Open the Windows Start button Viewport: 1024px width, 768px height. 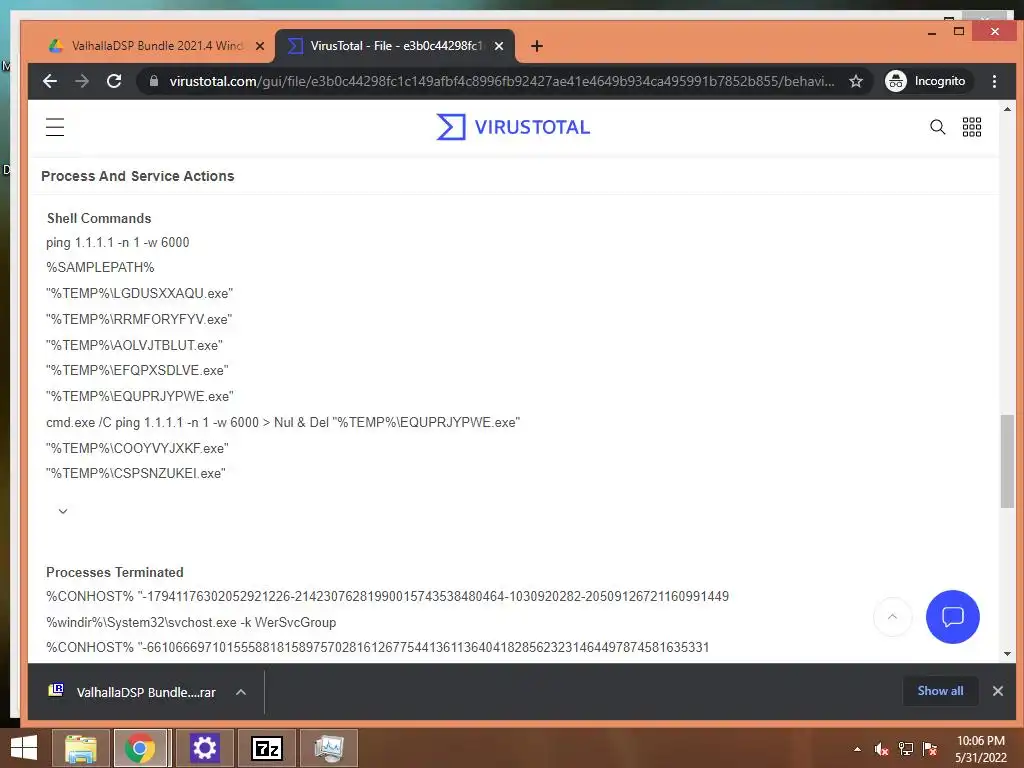[x=24, y=748]
